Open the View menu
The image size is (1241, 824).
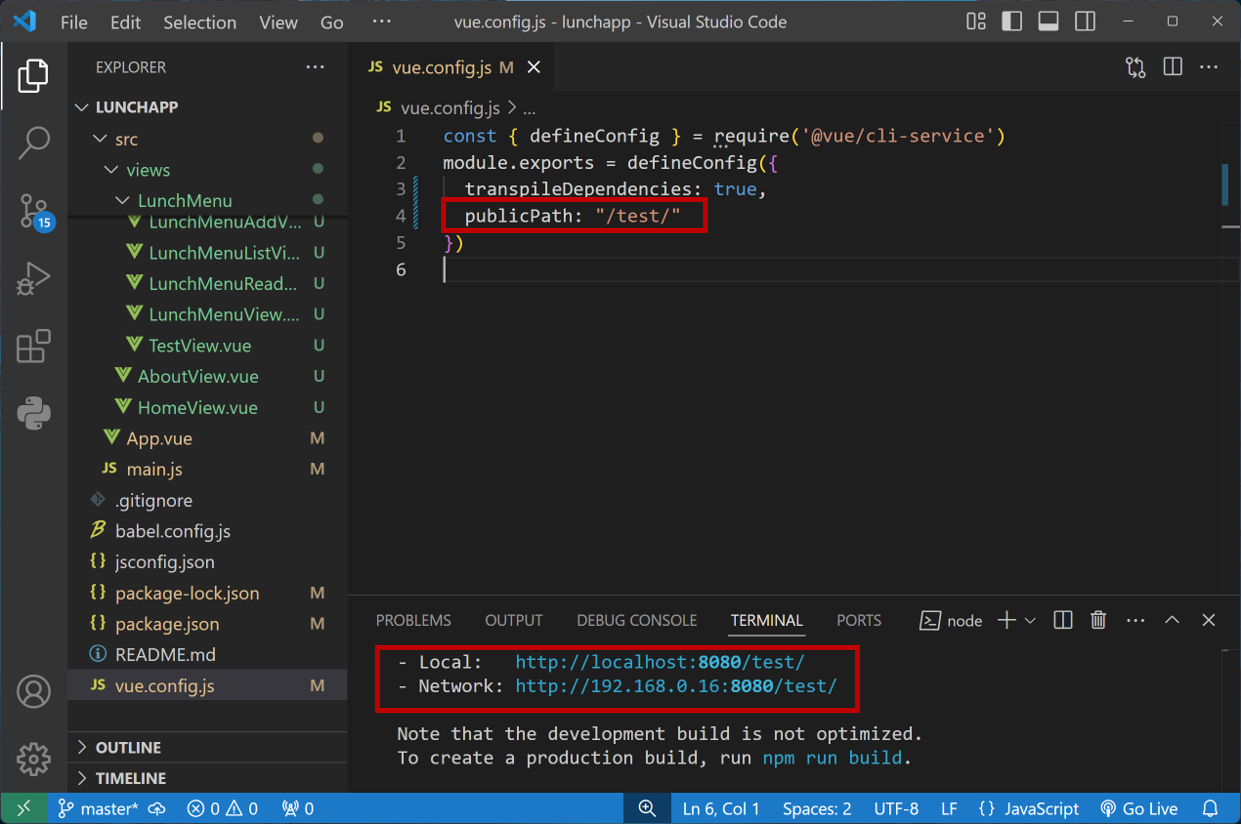pyautogui.click(x=278, y=22)
